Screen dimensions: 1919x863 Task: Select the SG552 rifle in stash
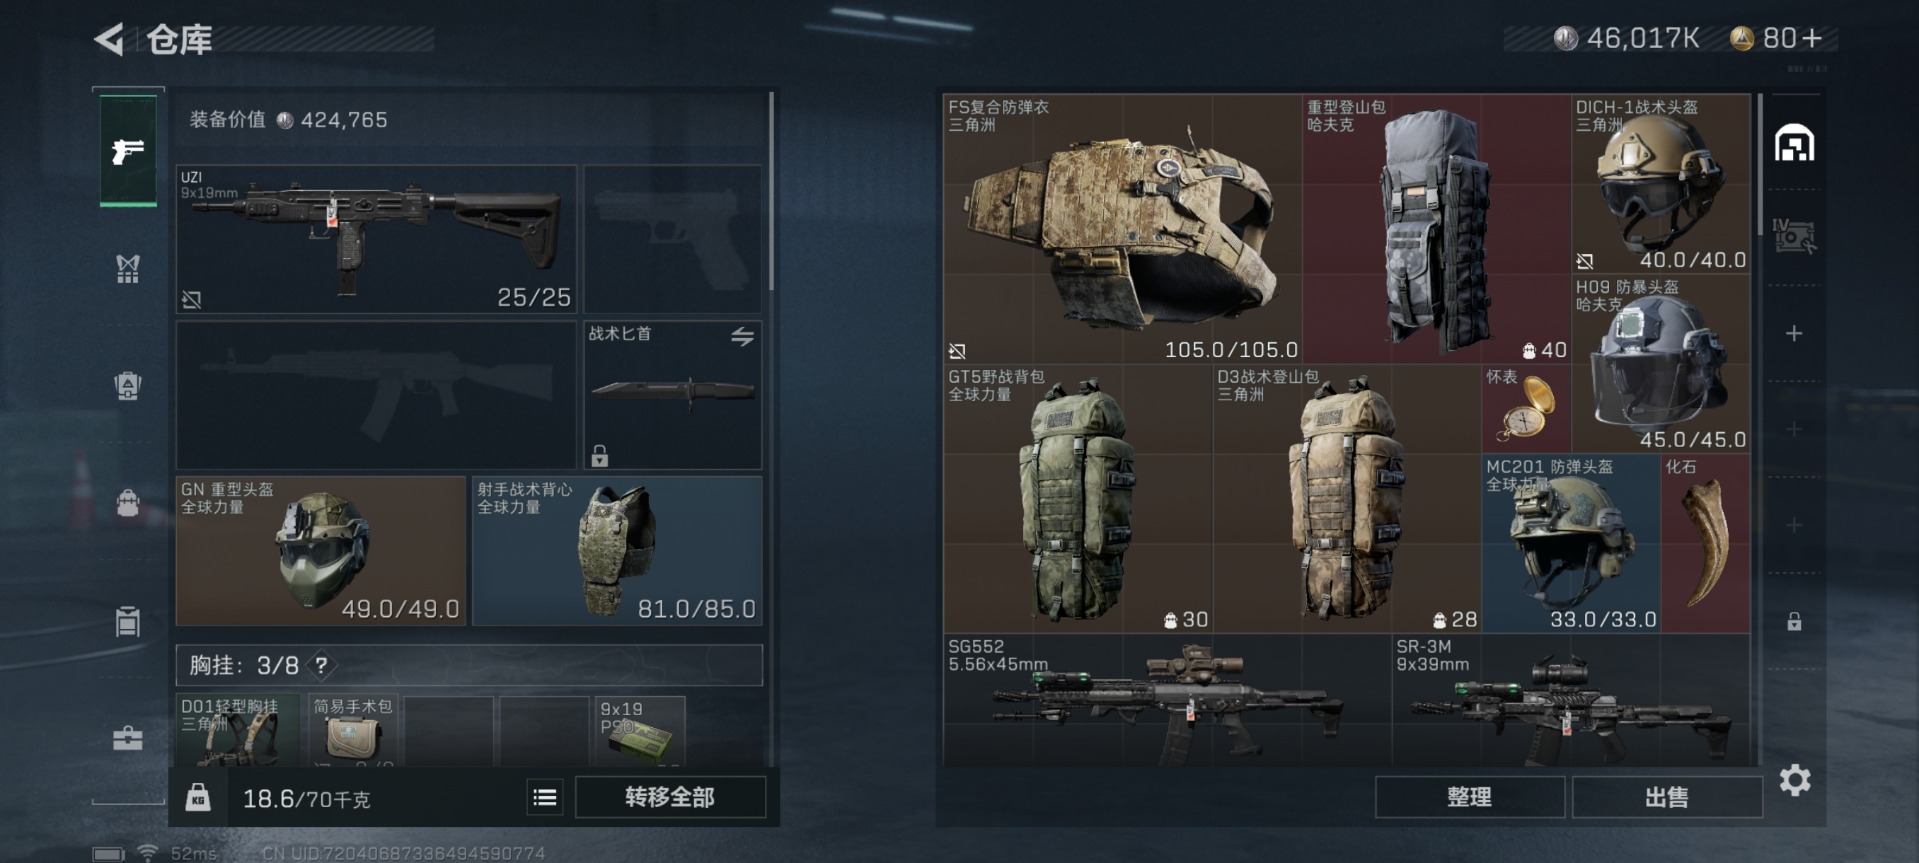[1167, 700]
